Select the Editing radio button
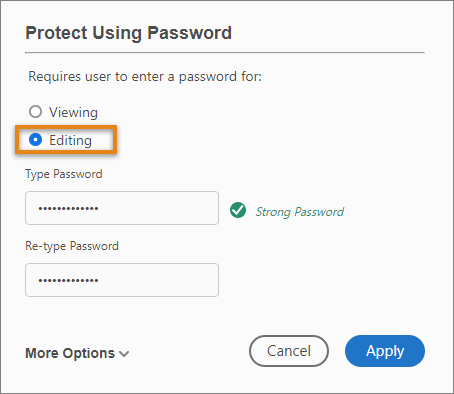 [35, 140]
